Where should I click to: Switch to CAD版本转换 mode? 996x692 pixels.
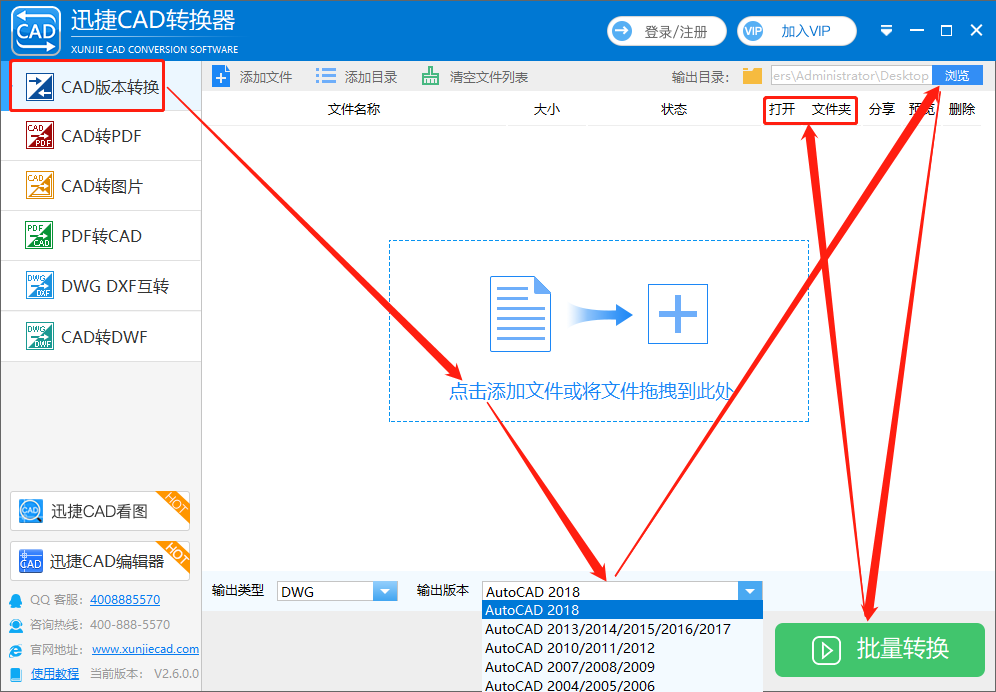[x=101, y=86]
